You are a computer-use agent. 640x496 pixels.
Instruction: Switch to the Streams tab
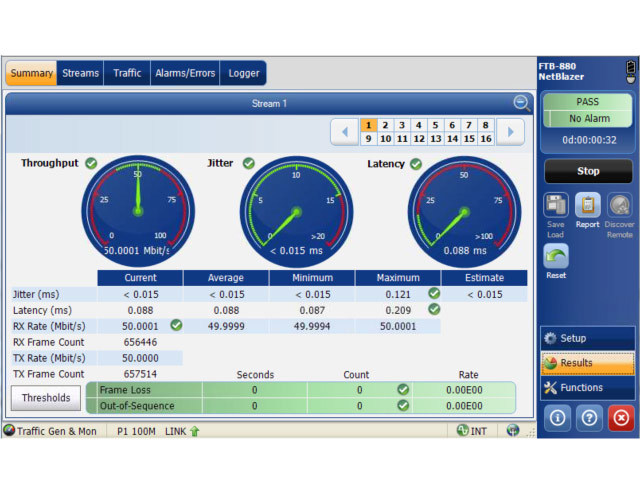point(80,73)
